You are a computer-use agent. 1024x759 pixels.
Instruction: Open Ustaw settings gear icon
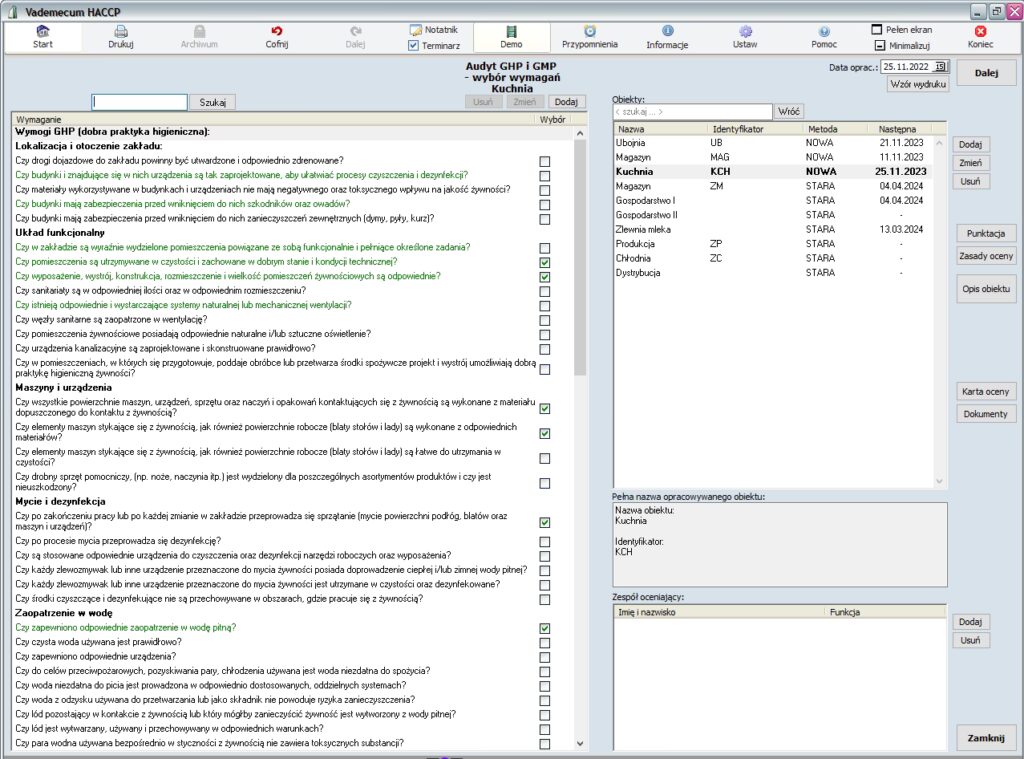coord(745,31)
